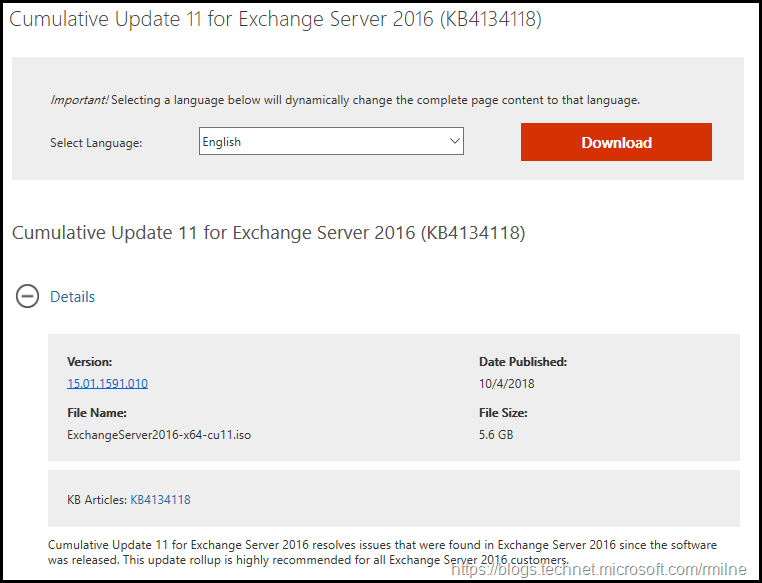The image size is (762, 583).
Task: Click the second Cumulative Update 11 heading
Action: pyautogui.click(x=268, y=233)
